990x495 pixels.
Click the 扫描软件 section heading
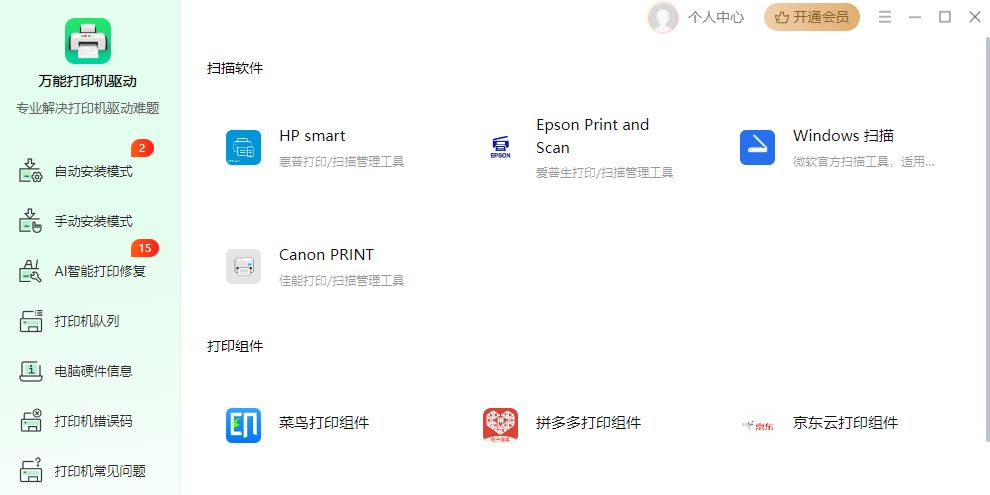coord(235,68)
